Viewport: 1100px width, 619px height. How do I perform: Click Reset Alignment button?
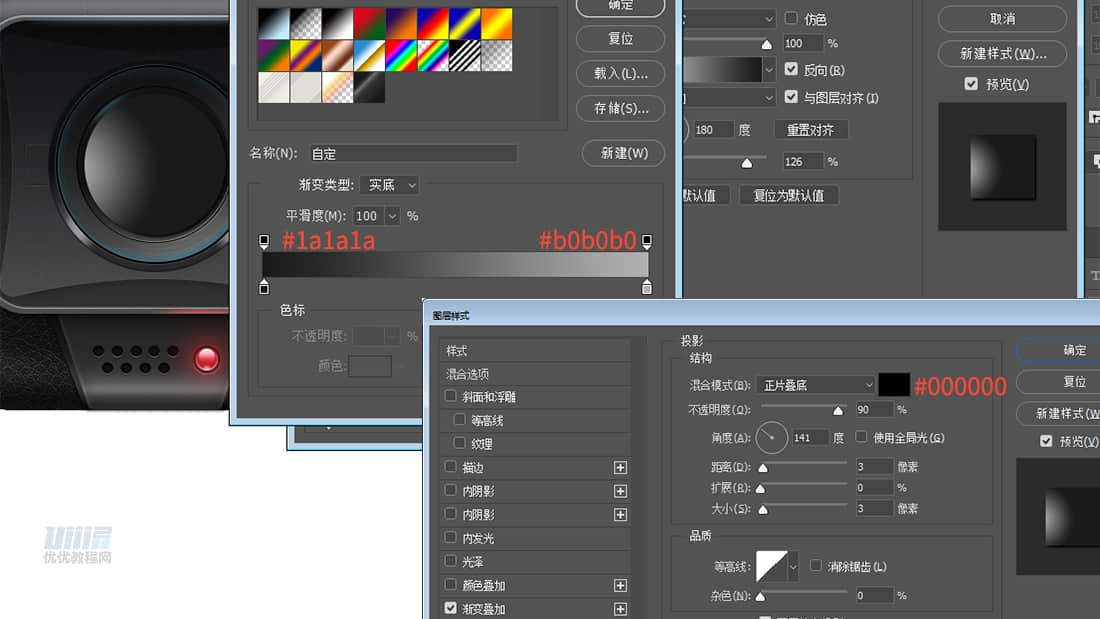tap(810, 130)
